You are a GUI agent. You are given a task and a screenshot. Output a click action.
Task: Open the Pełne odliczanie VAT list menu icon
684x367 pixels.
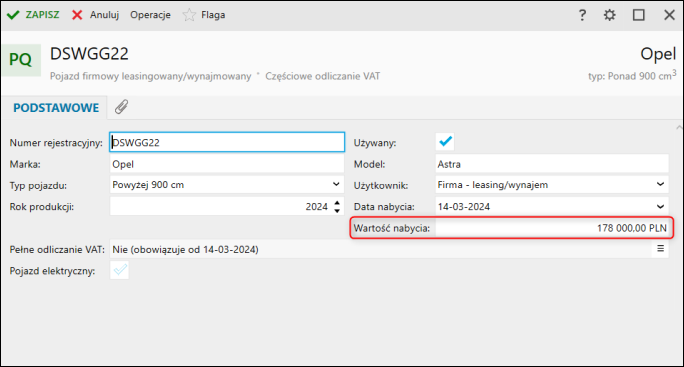click(x=660, y=249)
